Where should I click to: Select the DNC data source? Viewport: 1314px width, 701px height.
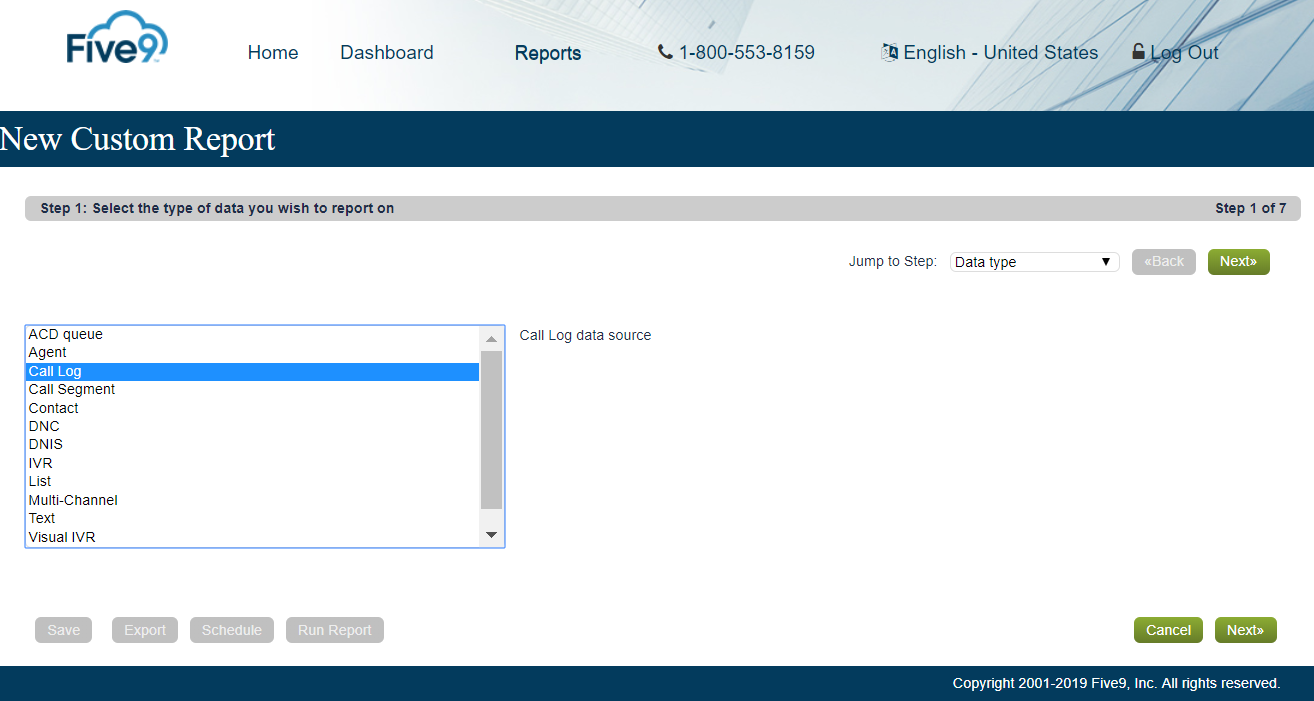tap(44, 426)
